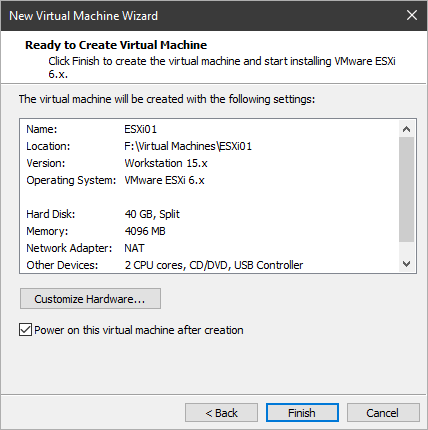The image size is (428, 430).
Task: Click the scroll down arrow in settings list
Action: 406,264
